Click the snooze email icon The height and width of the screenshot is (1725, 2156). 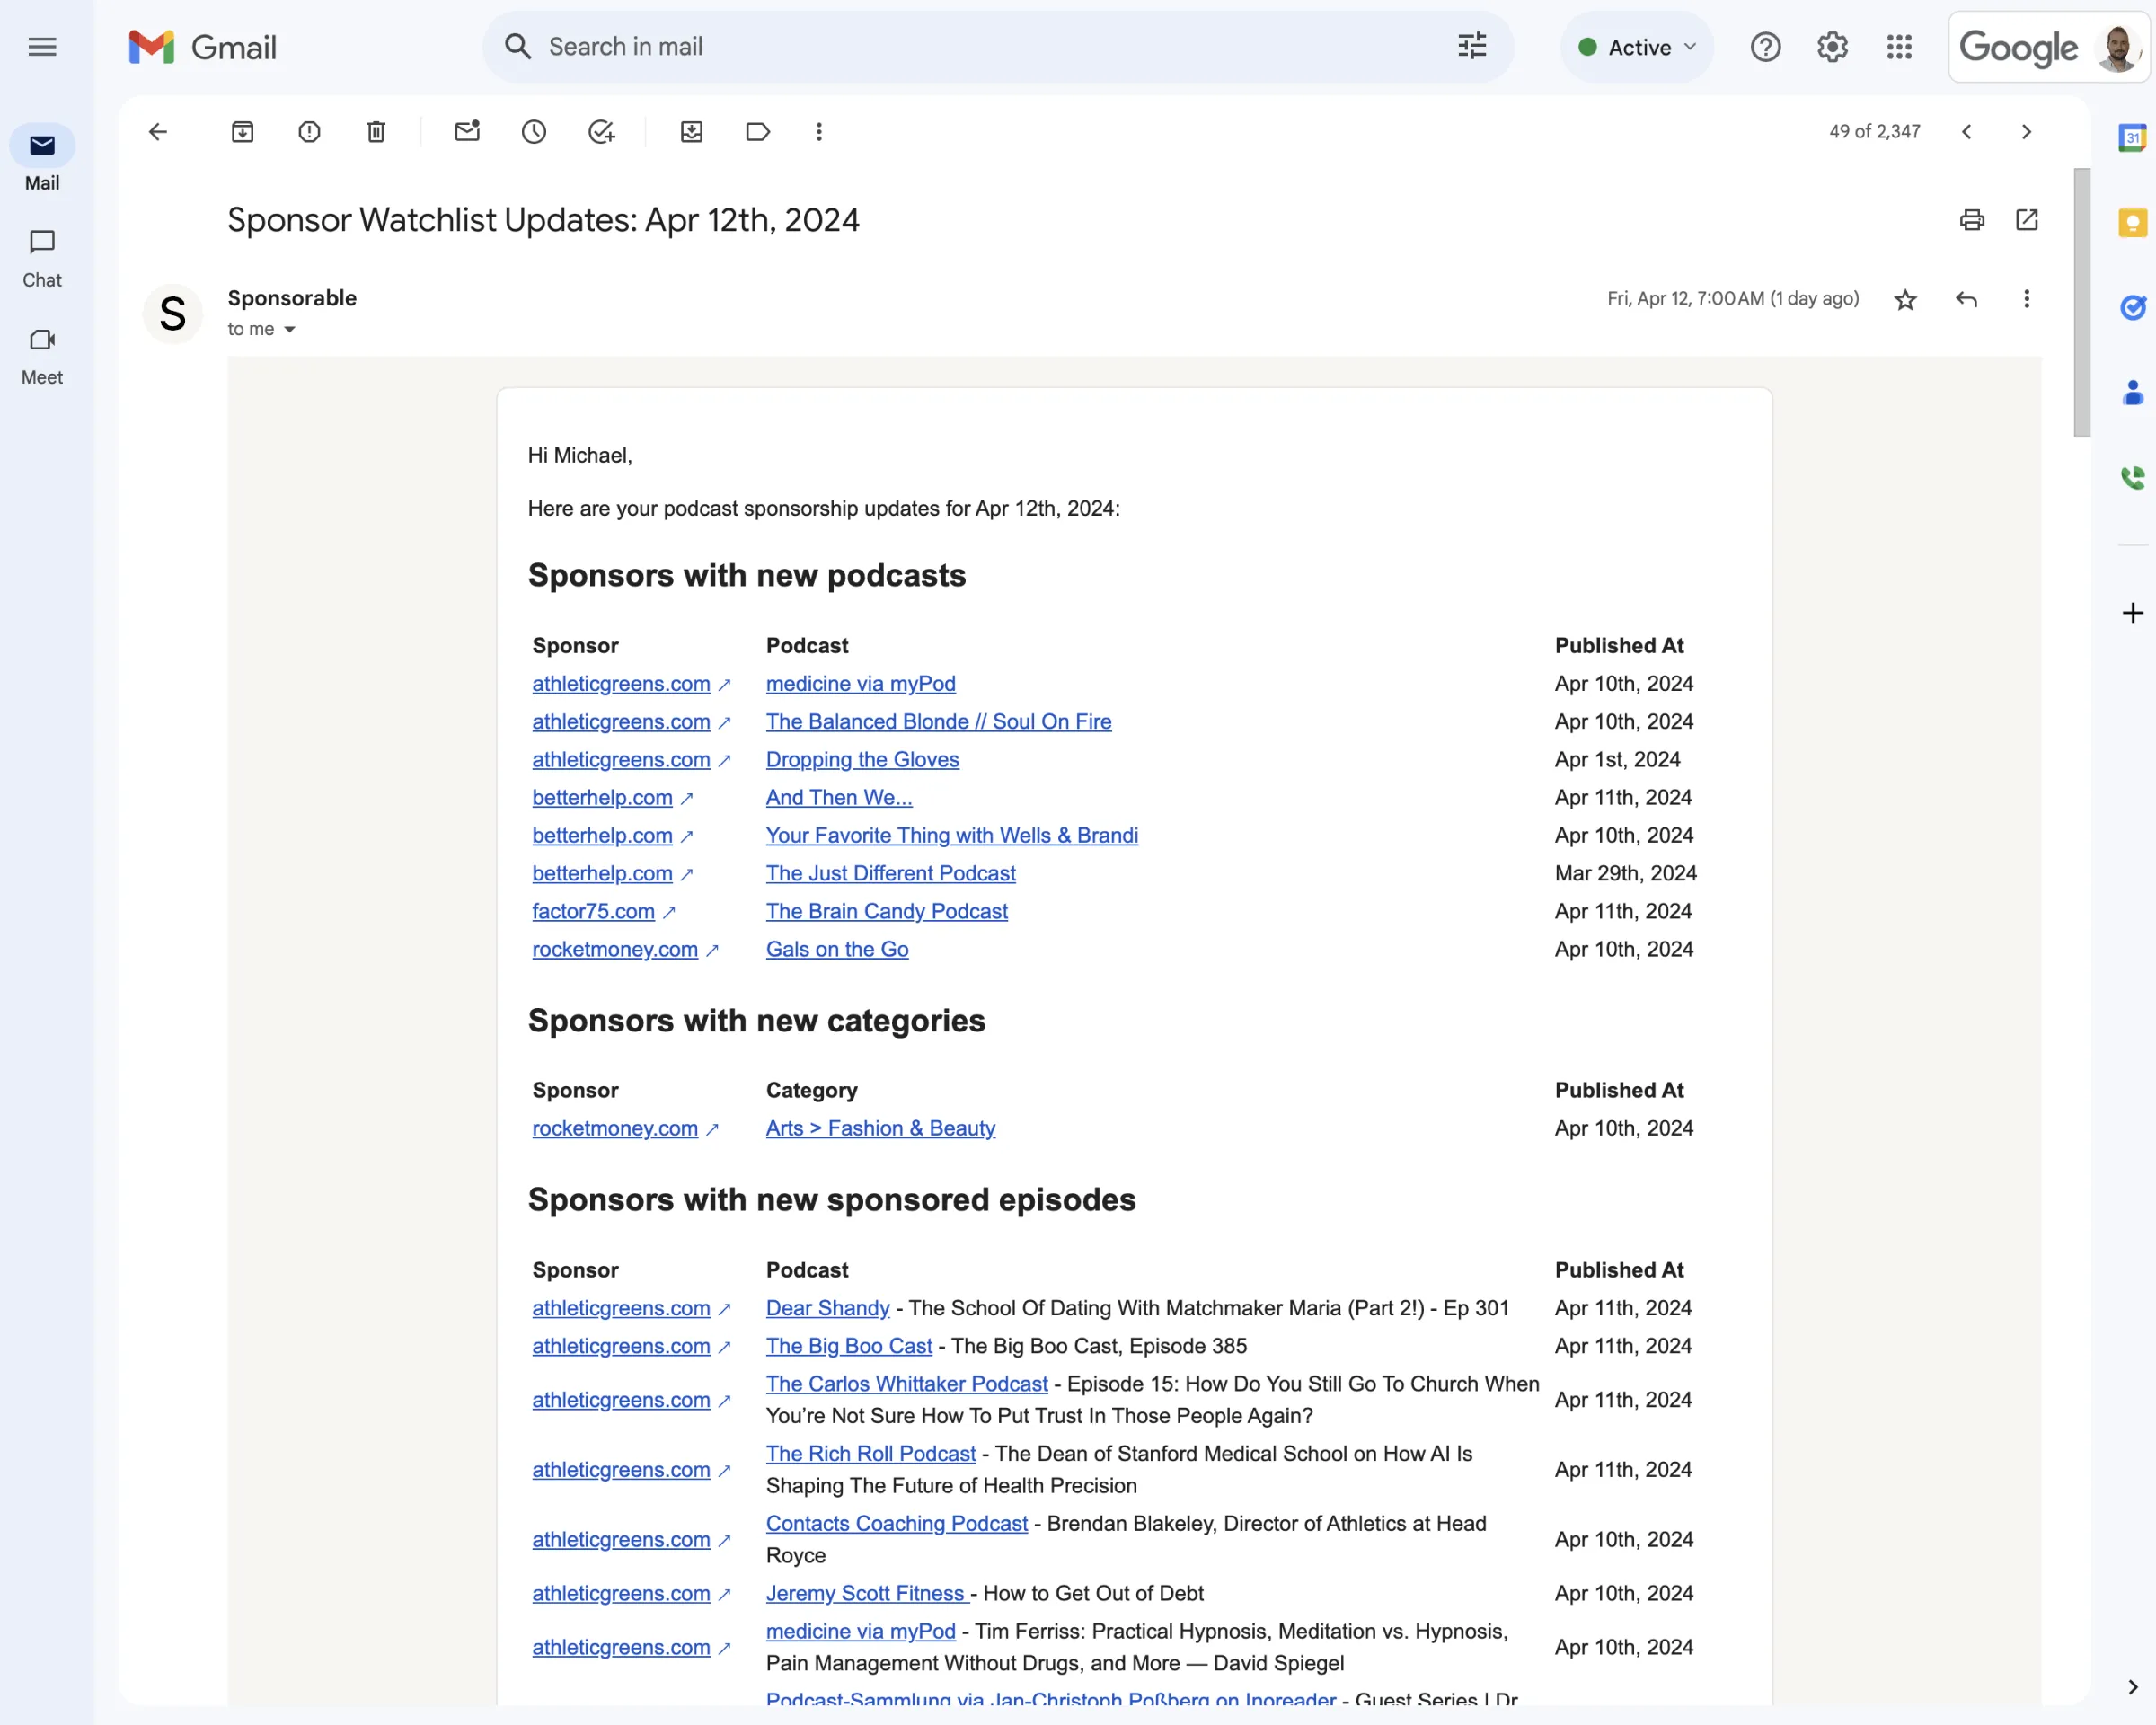(535, 132)
